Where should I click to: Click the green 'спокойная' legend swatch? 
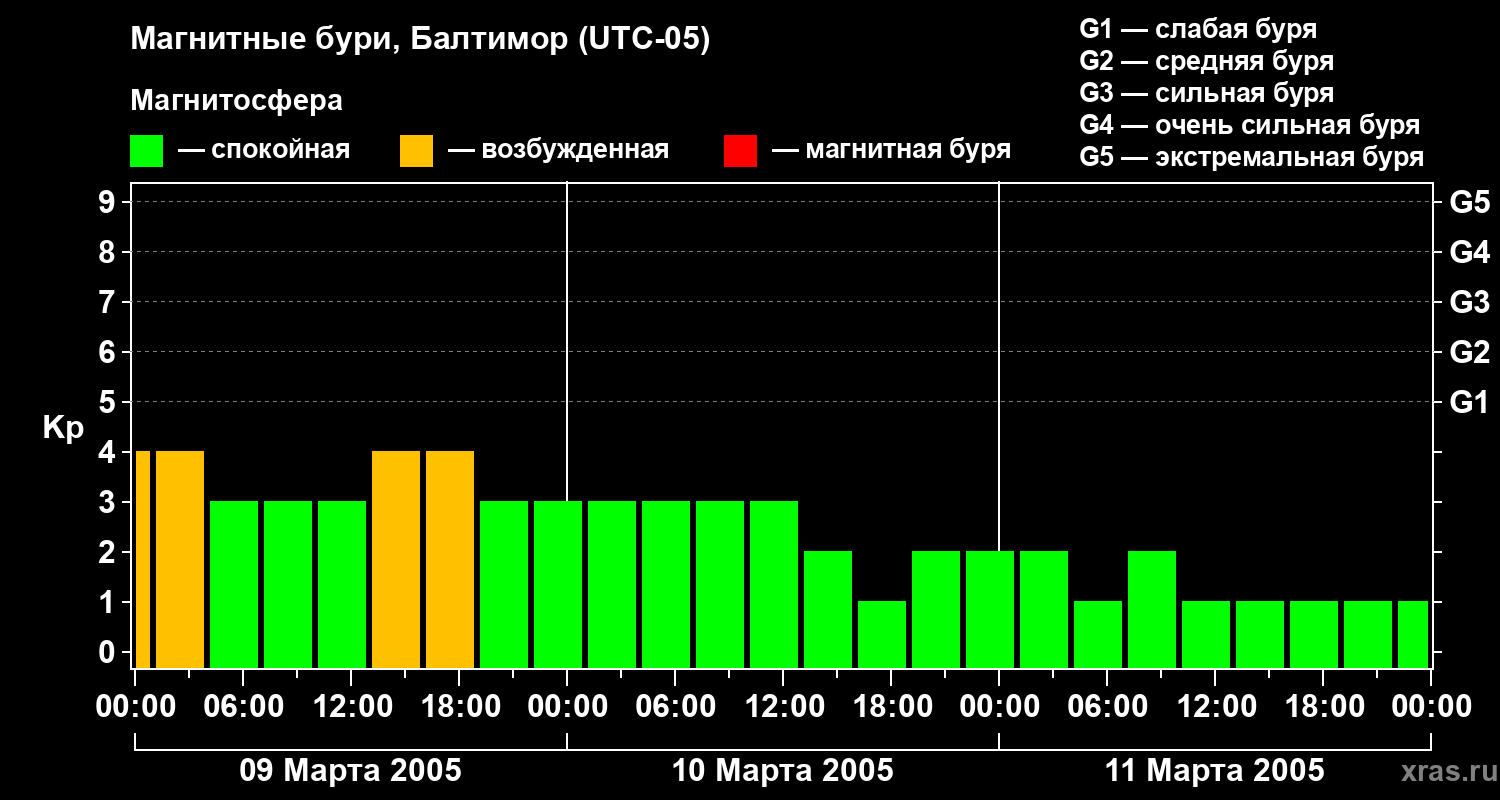click(146, 150)
